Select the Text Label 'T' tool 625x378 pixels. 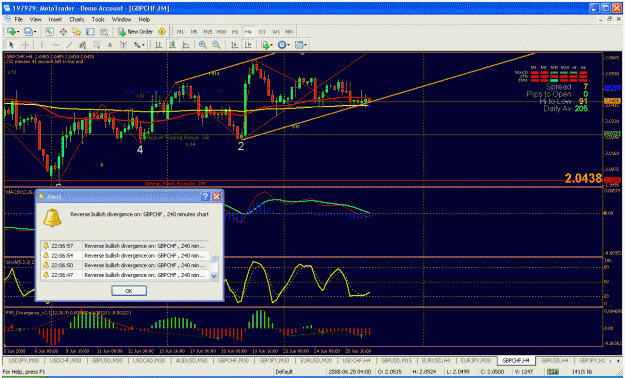tap(123, 45)
